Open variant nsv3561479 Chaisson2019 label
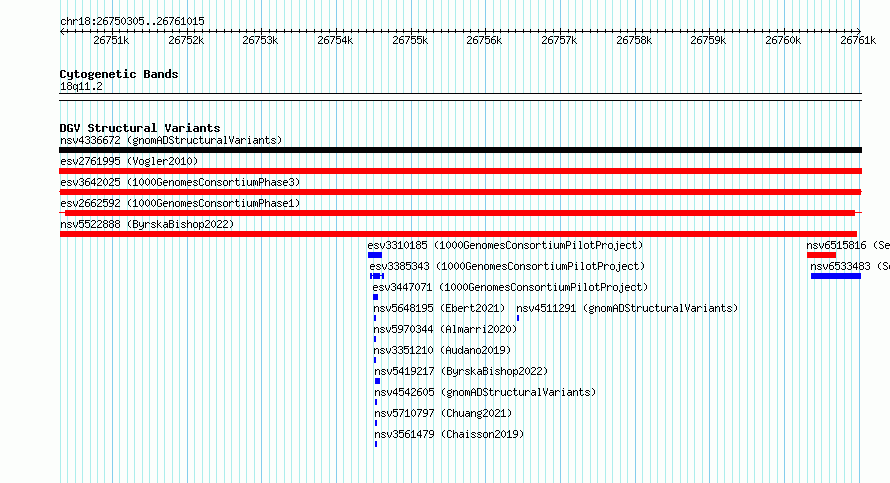Screen dimensions: 890x483 click(450, 434)
